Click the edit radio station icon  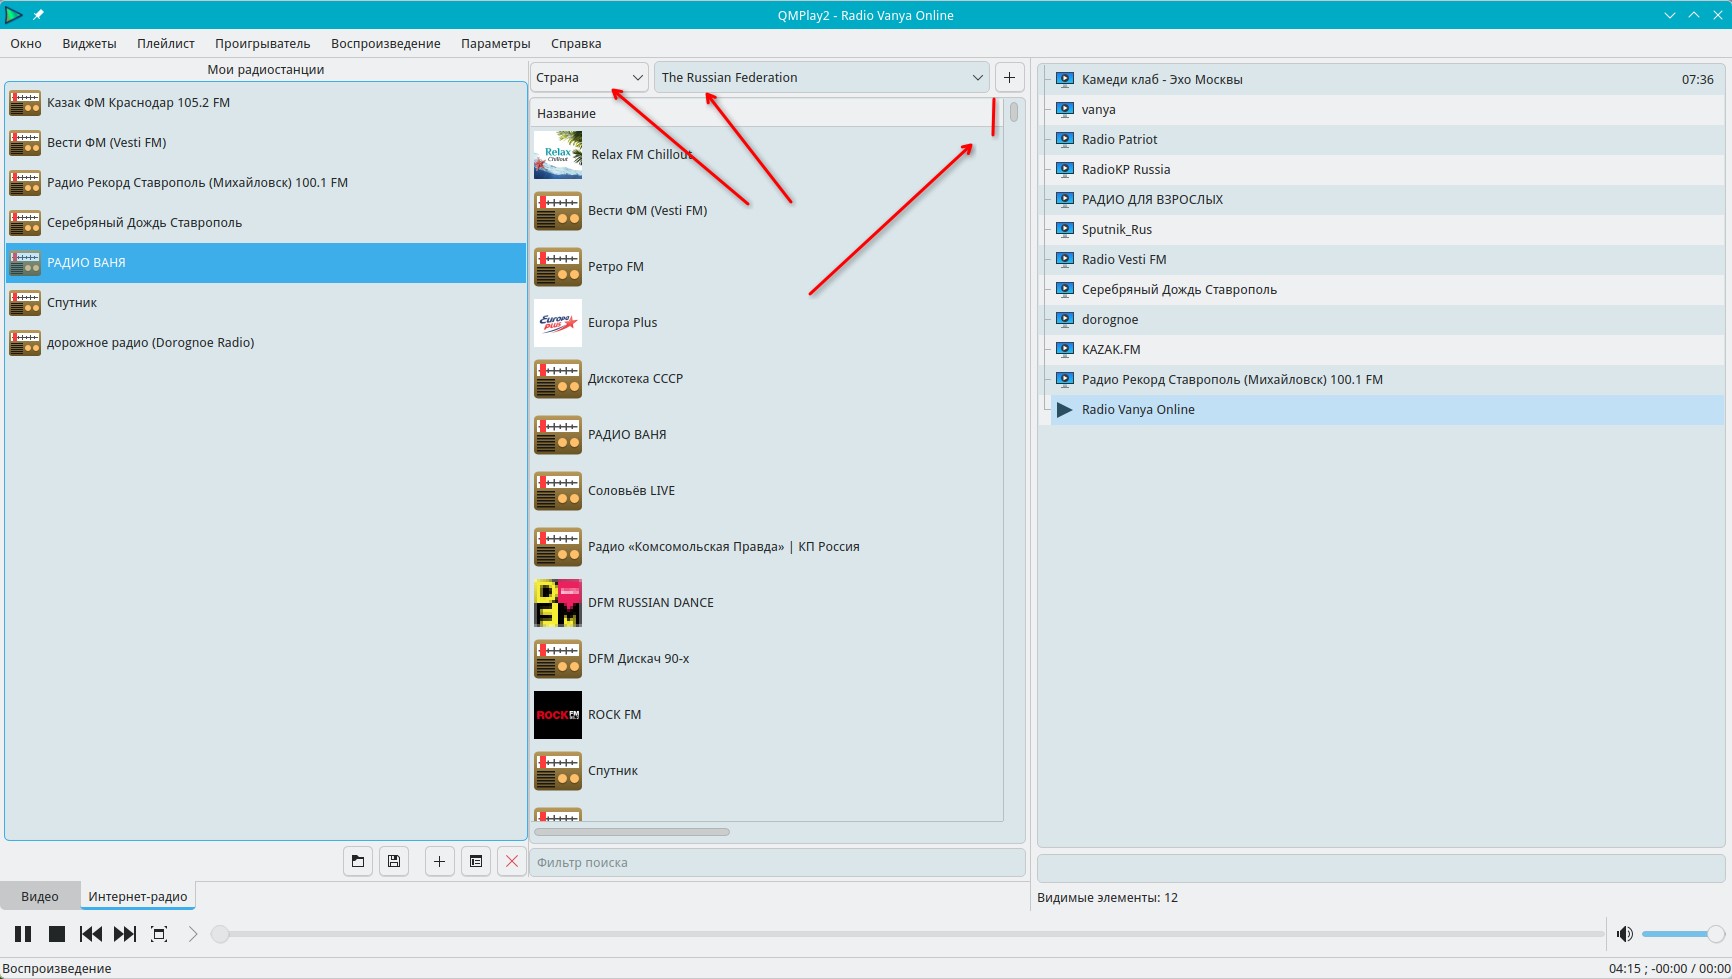click(x=476, y=861)
